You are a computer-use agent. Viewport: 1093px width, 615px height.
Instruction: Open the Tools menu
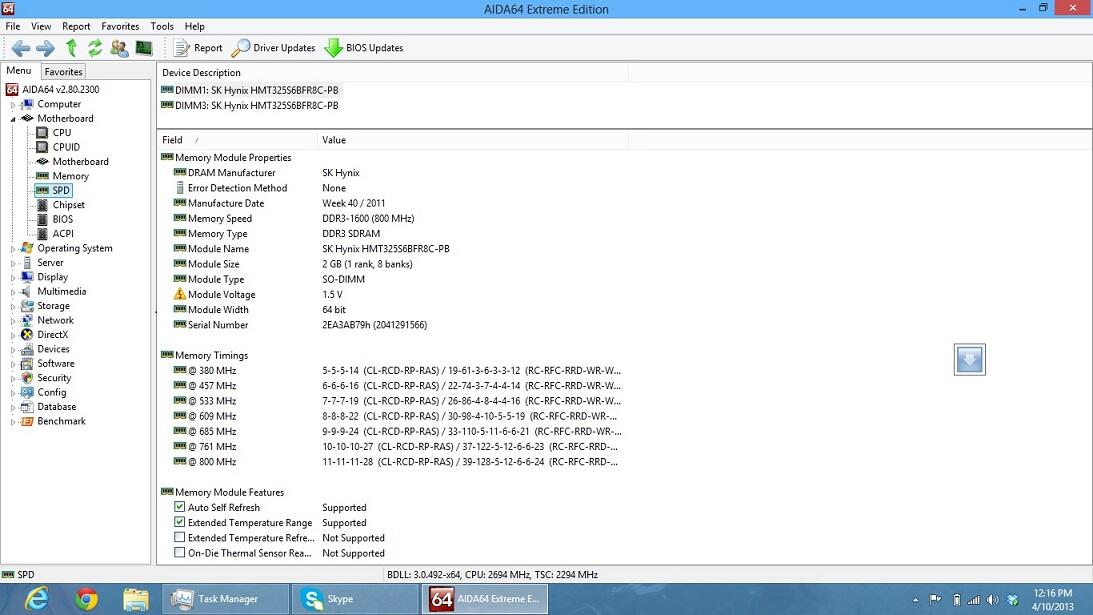(x=162, y=26)
